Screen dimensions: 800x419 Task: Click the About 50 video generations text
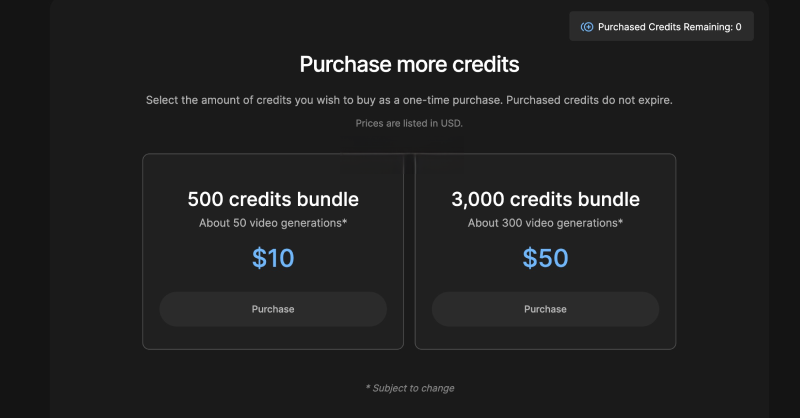[270, 222]
